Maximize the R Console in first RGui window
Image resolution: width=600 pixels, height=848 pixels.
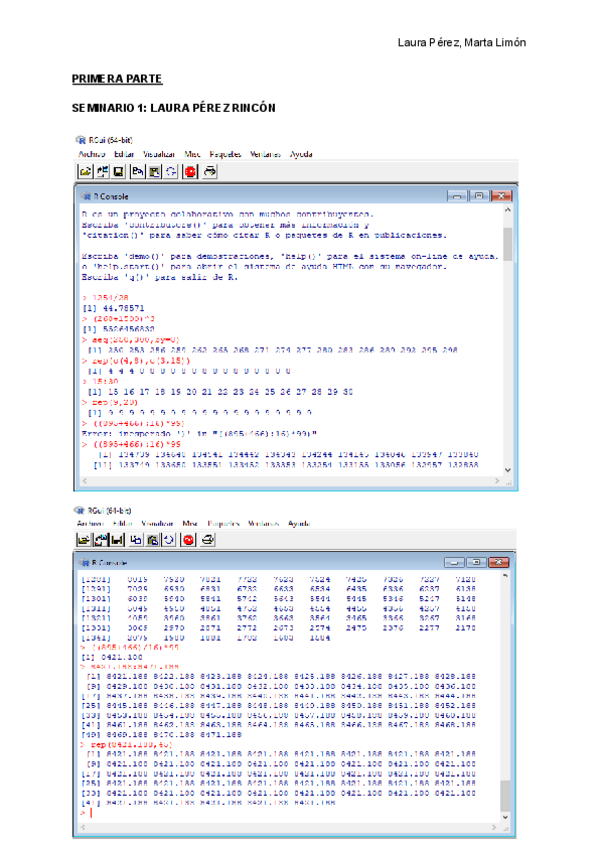click(479, 196)
